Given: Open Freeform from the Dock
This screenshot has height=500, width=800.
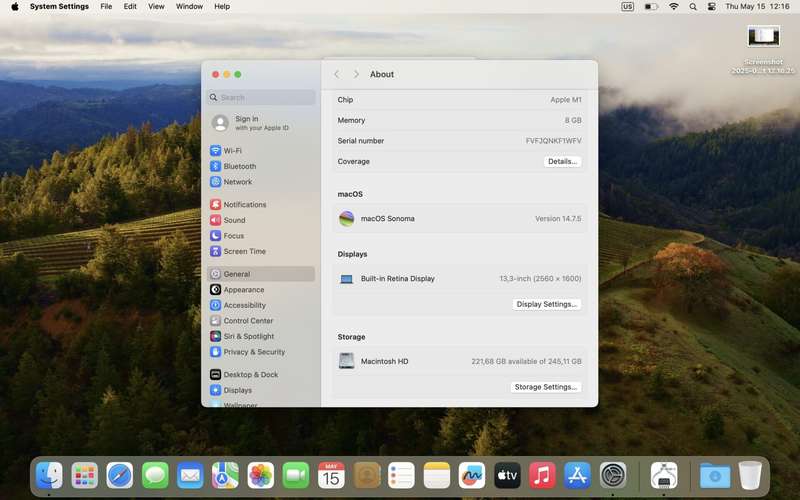Looking at the screenshot, I should coord(472,476).
